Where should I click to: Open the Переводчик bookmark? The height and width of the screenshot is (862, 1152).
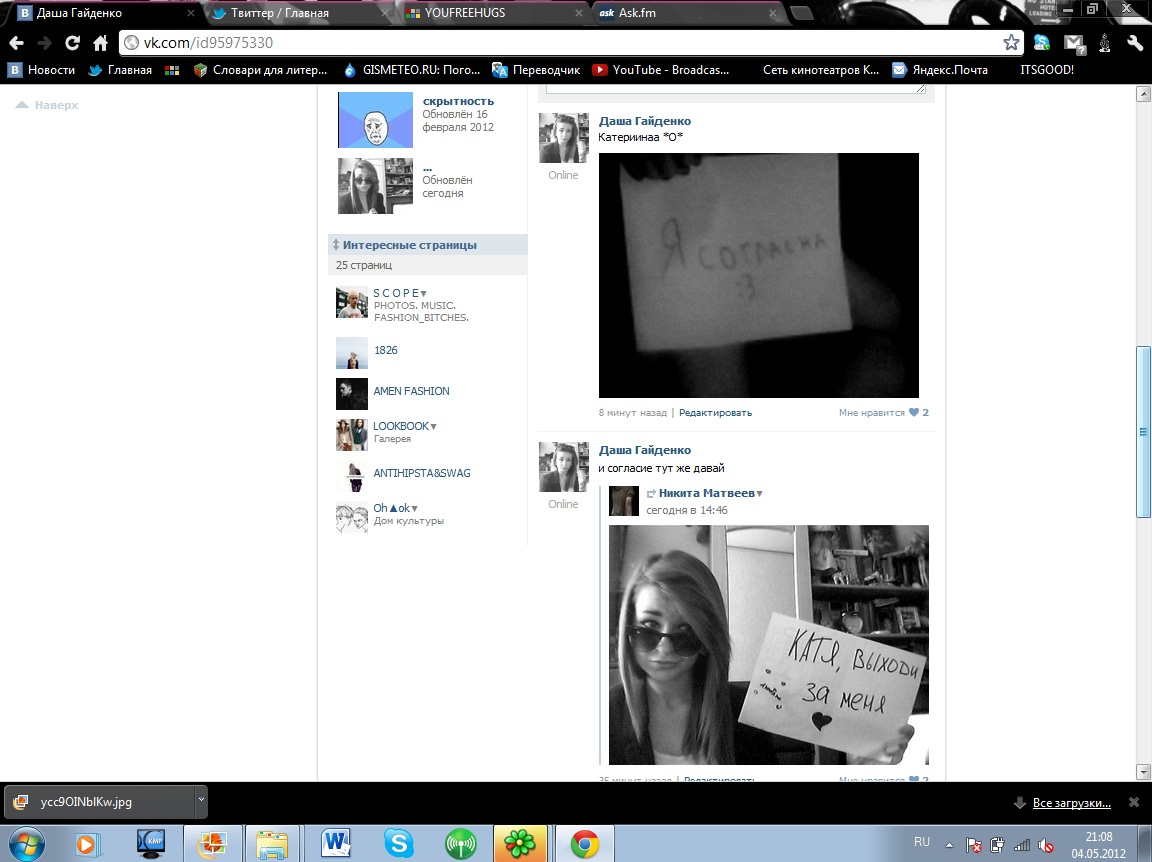(536, 70)
